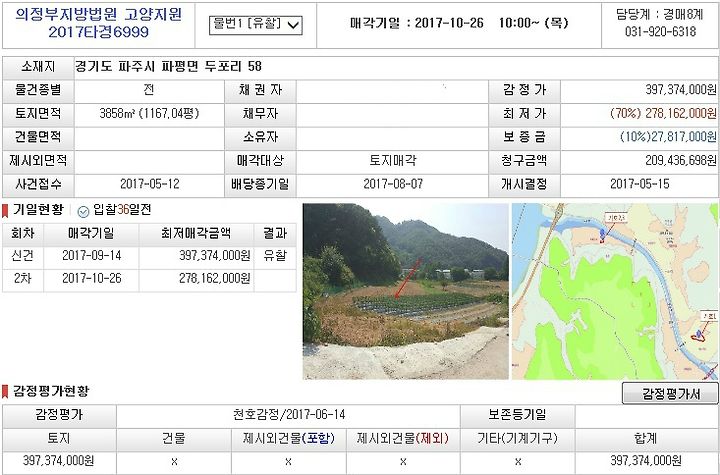Click the 합계 total 397,374,000원
720x475 pixels.
646,460
